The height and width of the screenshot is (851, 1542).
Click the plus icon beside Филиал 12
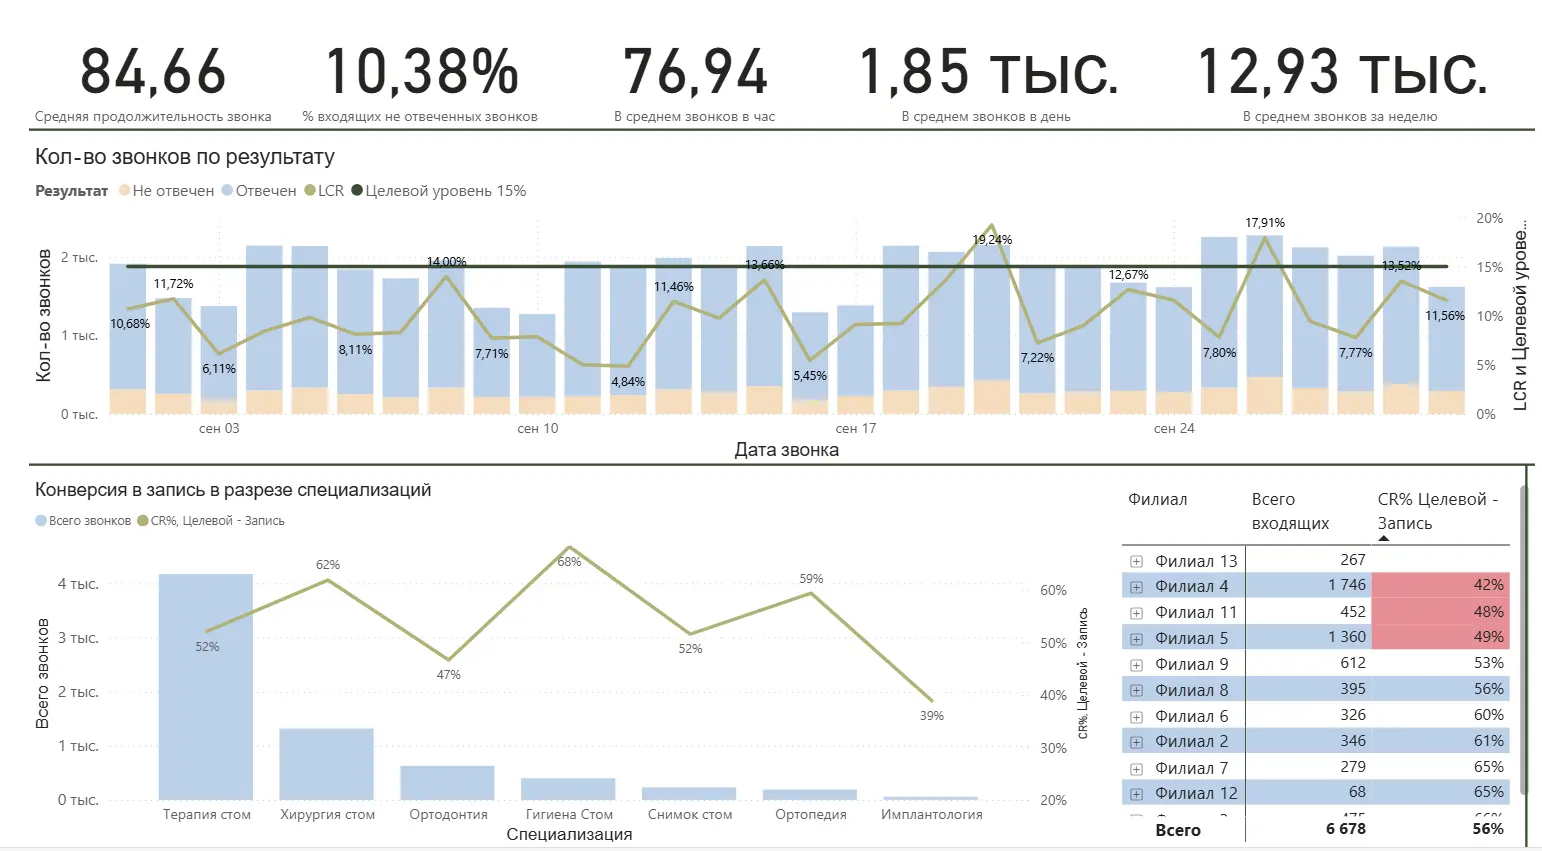1136,794
